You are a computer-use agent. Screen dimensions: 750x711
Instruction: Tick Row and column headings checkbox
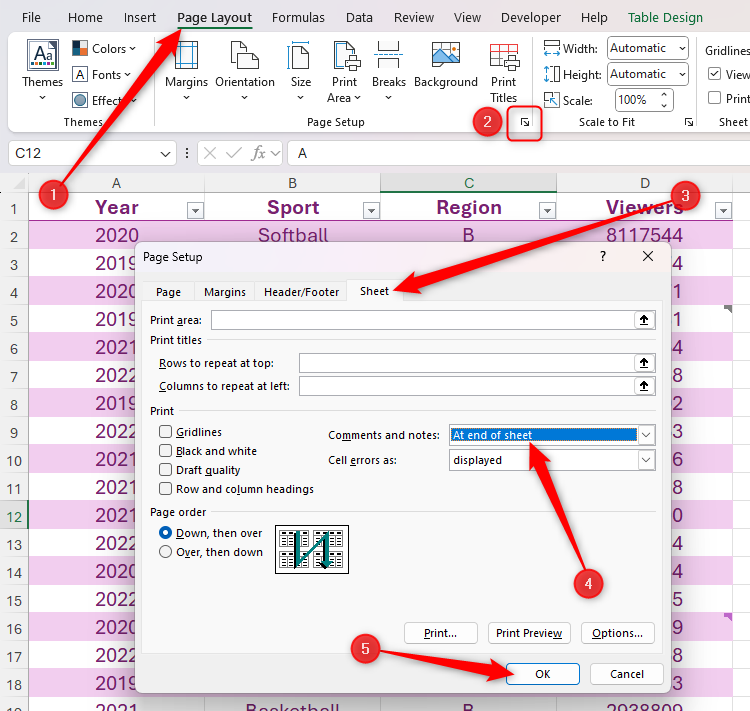(166, 489)
